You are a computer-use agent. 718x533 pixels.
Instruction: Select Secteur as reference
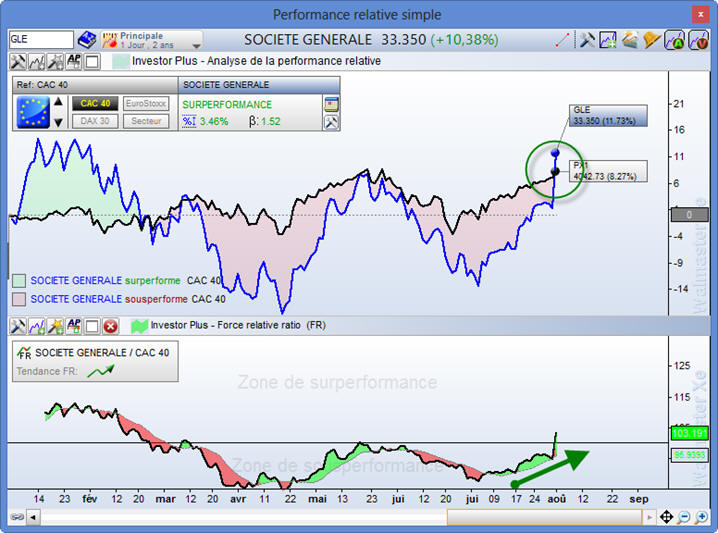coord(146,121)
